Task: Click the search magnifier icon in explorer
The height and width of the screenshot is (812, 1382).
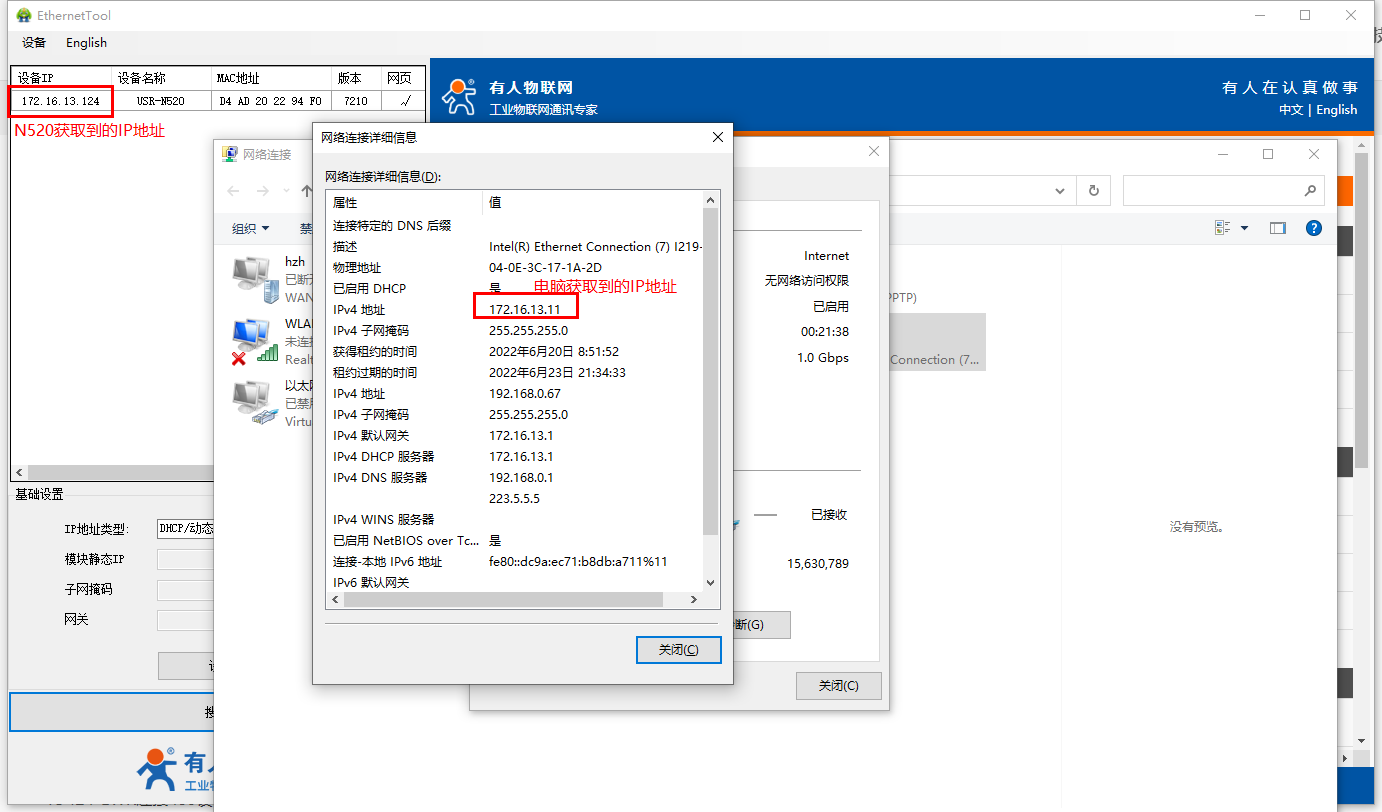Action: click(x=1310, y=191)
